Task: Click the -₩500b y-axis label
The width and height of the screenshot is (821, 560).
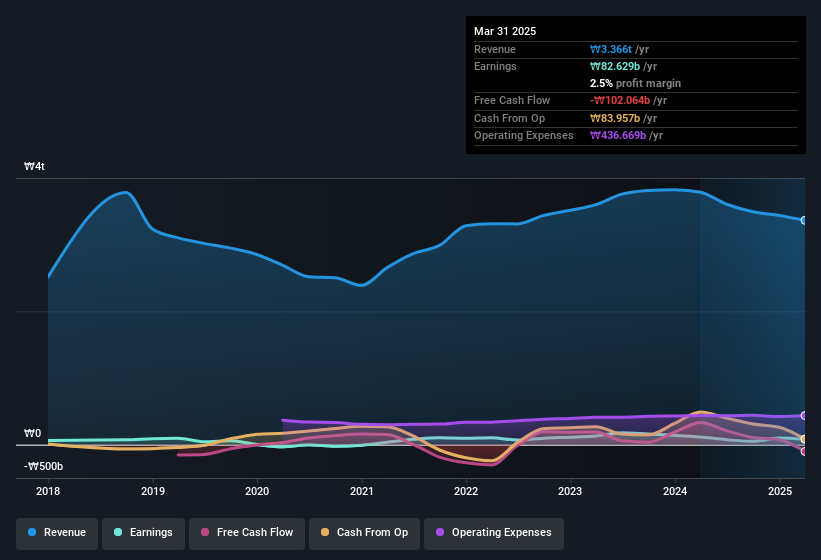Action: coord(43,466)
